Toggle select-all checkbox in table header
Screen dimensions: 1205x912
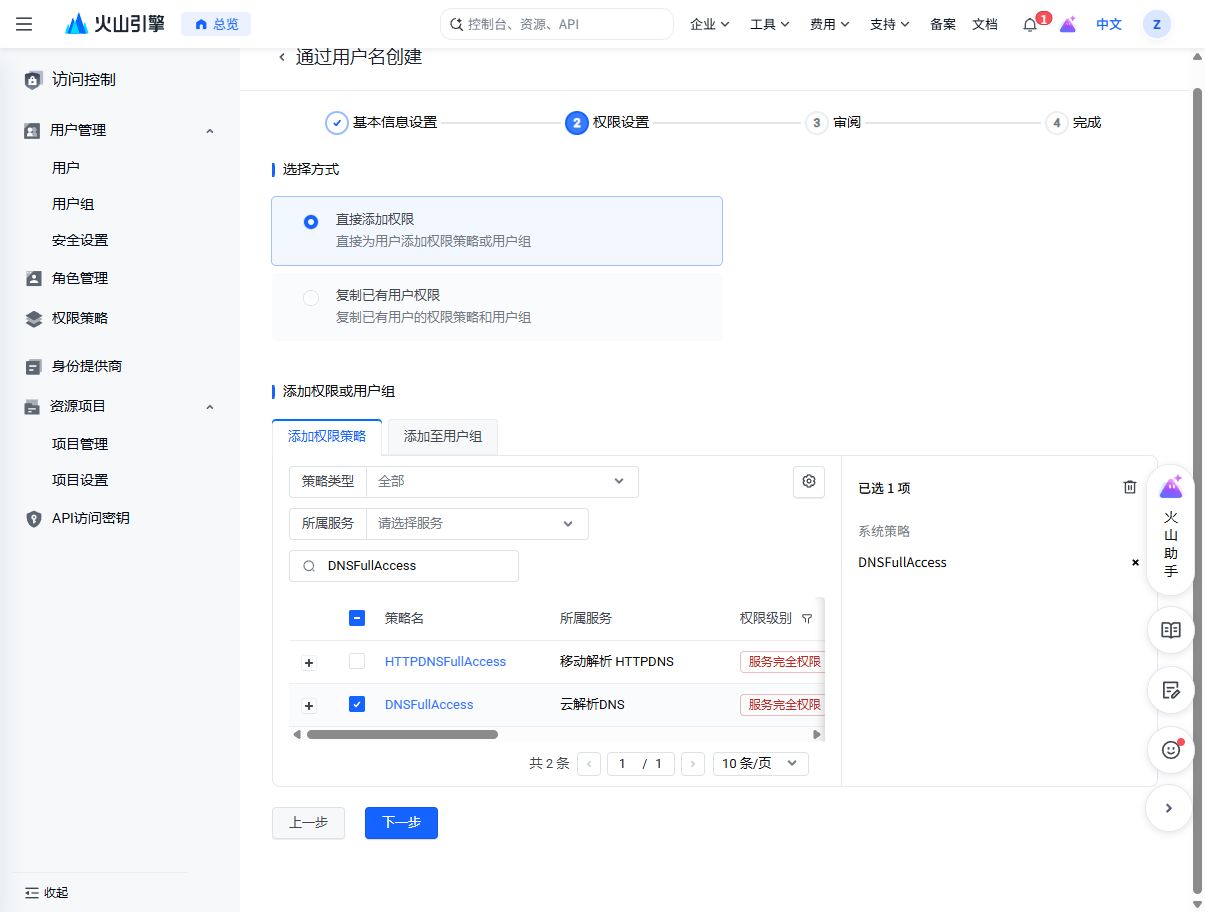click(357, 618)
